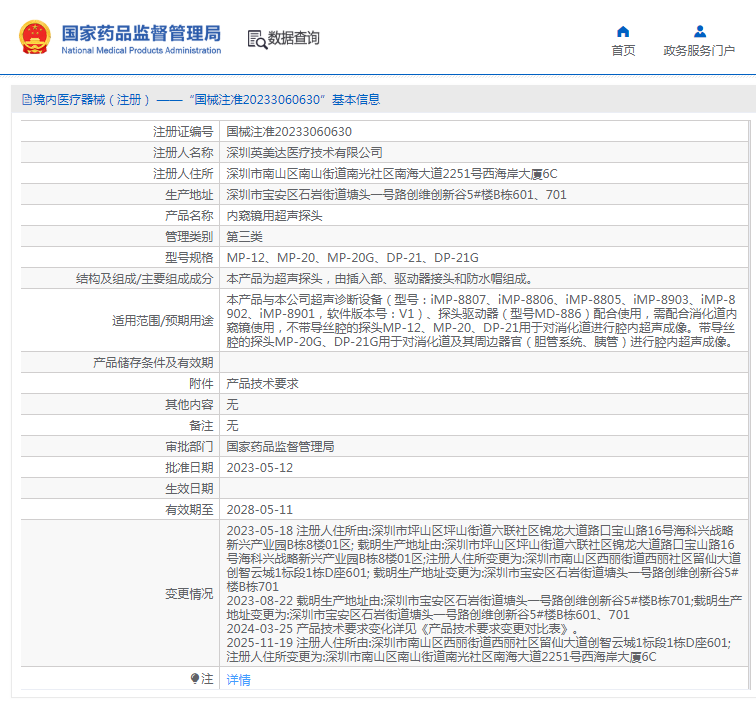Click the 国家药品监督管理局 approval department value

[x=280, y=447]
